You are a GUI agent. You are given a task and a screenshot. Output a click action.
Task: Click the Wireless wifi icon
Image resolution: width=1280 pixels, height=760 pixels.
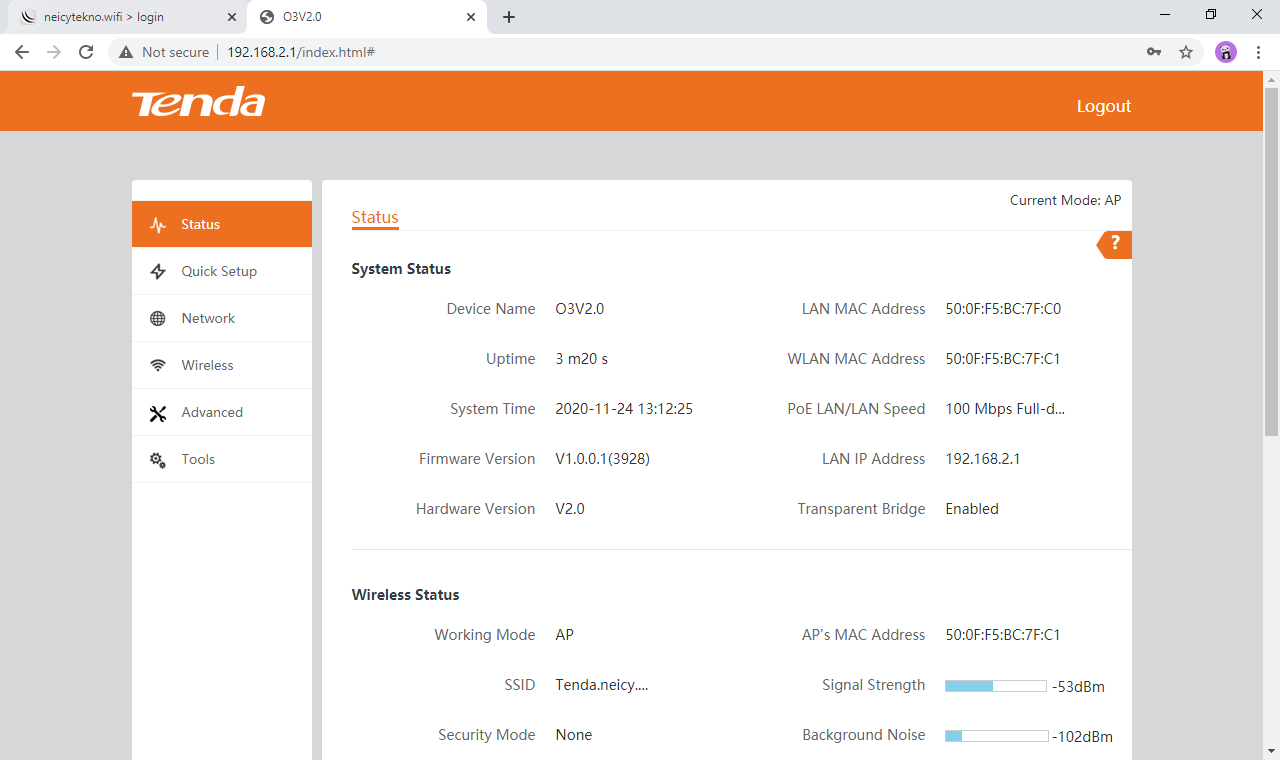tap(158, 366)
